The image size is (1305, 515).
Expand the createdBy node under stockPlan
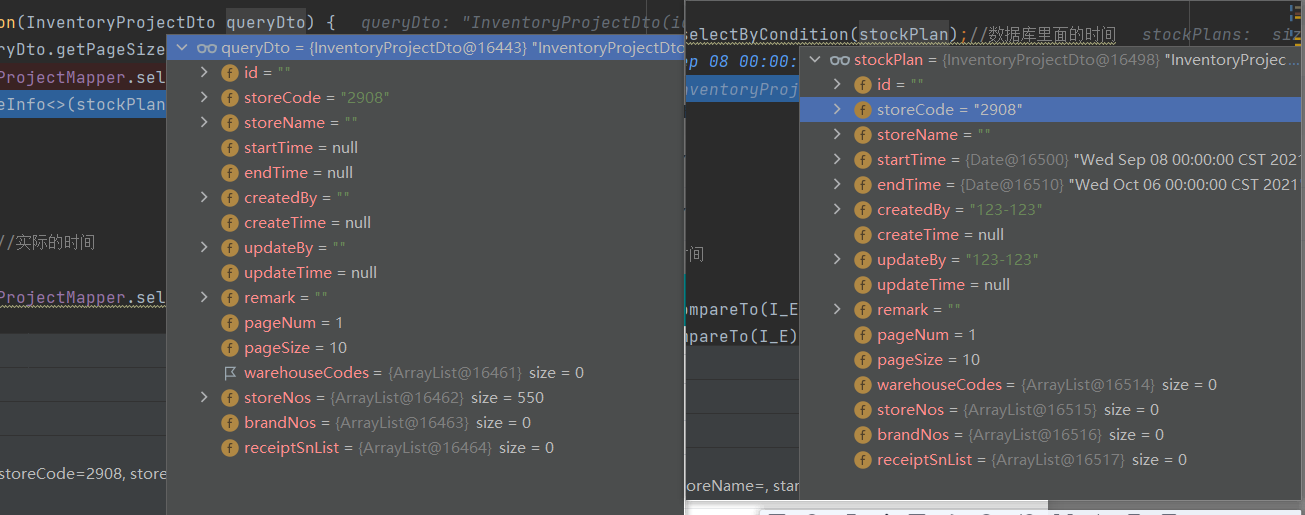pos(838,210)
